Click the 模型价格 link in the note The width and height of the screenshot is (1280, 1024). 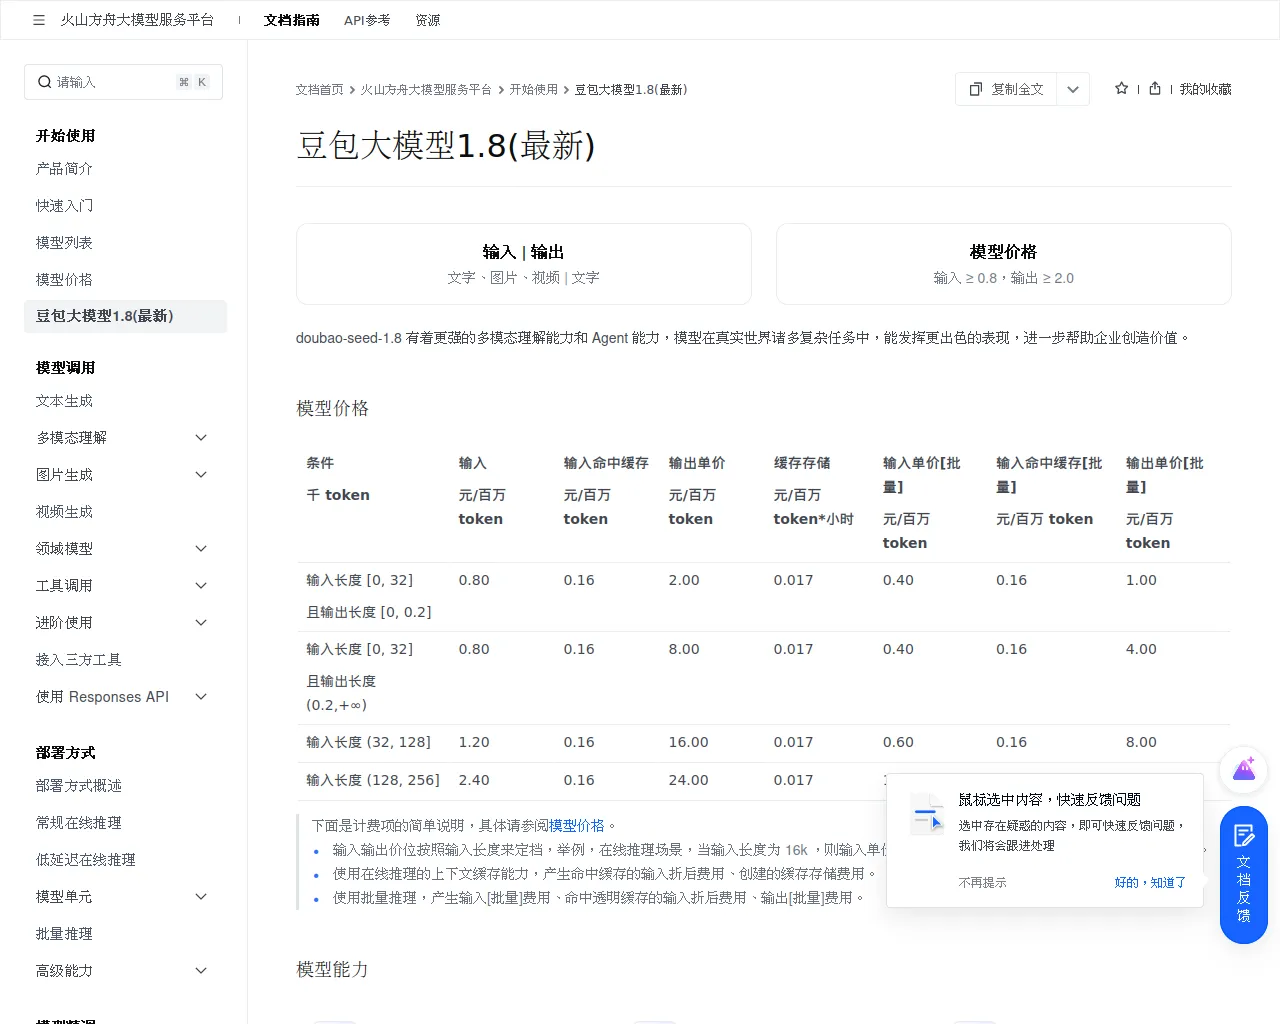[x=577, y=826]
